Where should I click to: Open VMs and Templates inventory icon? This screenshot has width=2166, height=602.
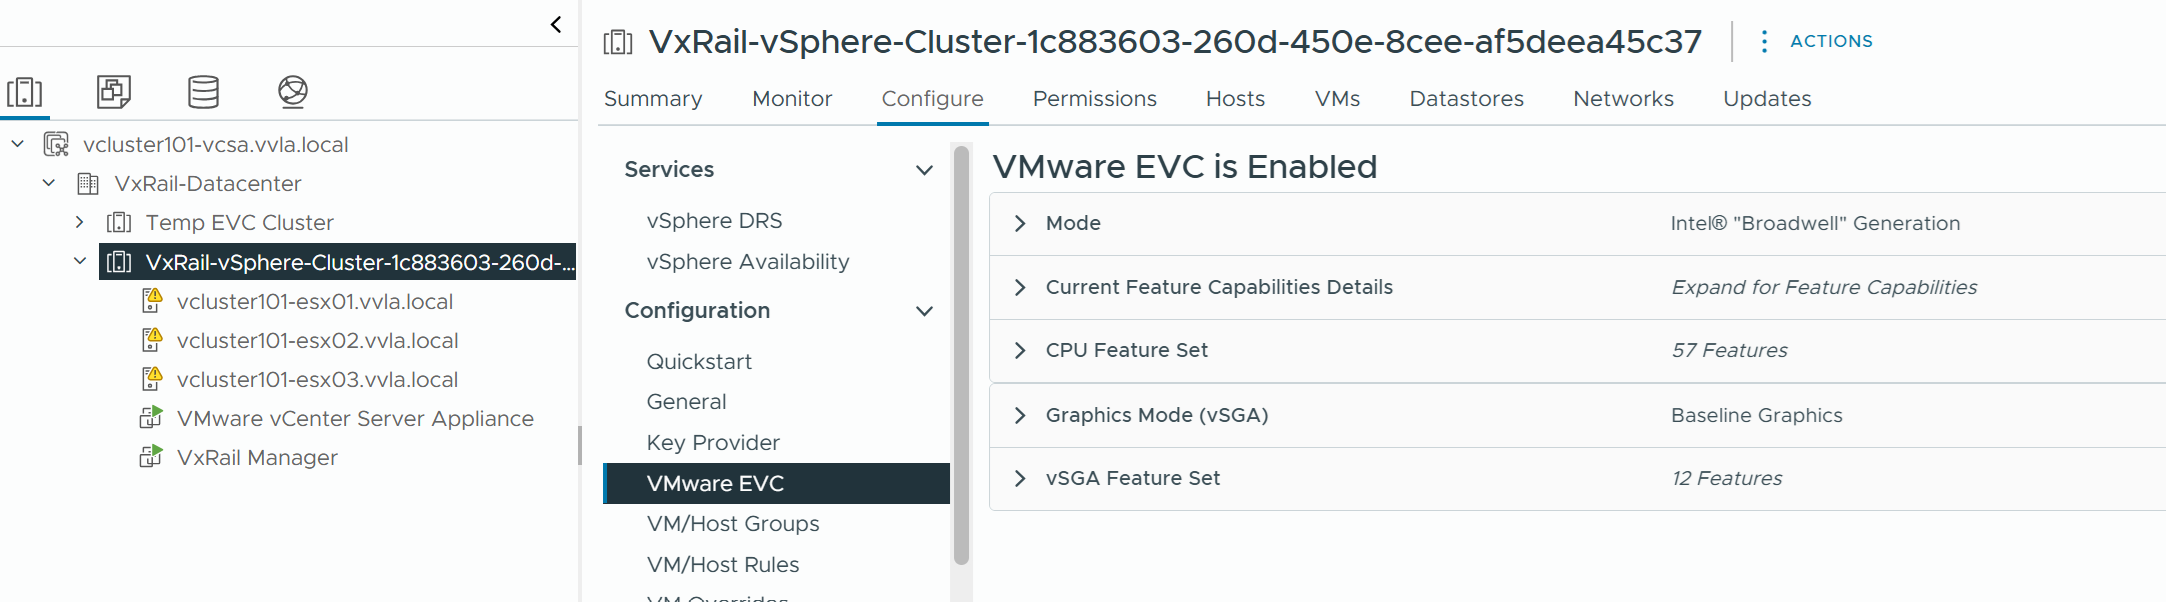[x=114, y=92]
